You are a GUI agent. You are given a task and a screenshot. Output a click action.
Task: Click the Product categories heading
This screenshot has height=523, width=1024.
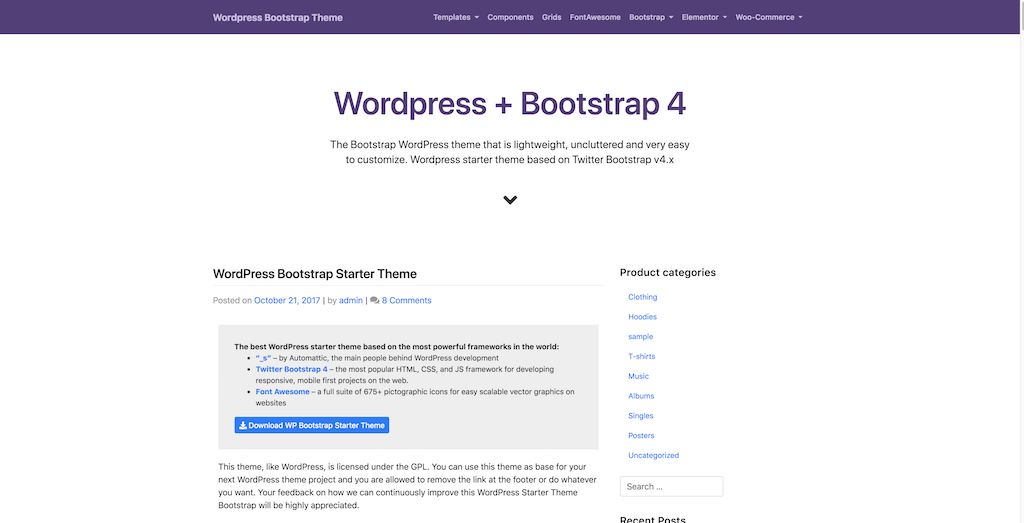point(667,273)
